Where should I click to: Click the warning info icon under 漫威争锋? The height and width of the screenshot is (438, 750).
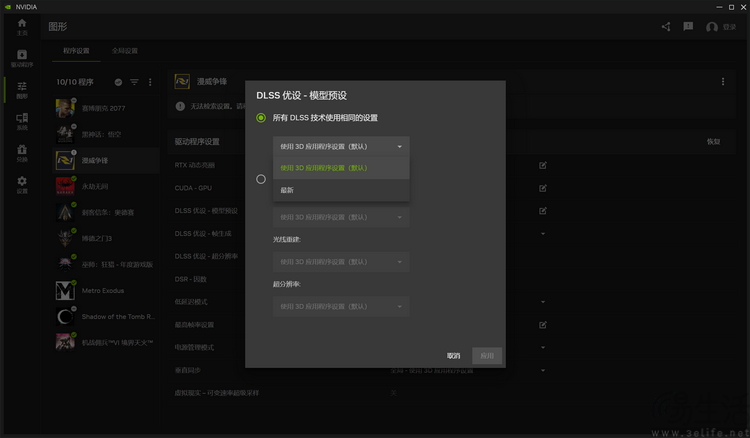pos(180,106)
